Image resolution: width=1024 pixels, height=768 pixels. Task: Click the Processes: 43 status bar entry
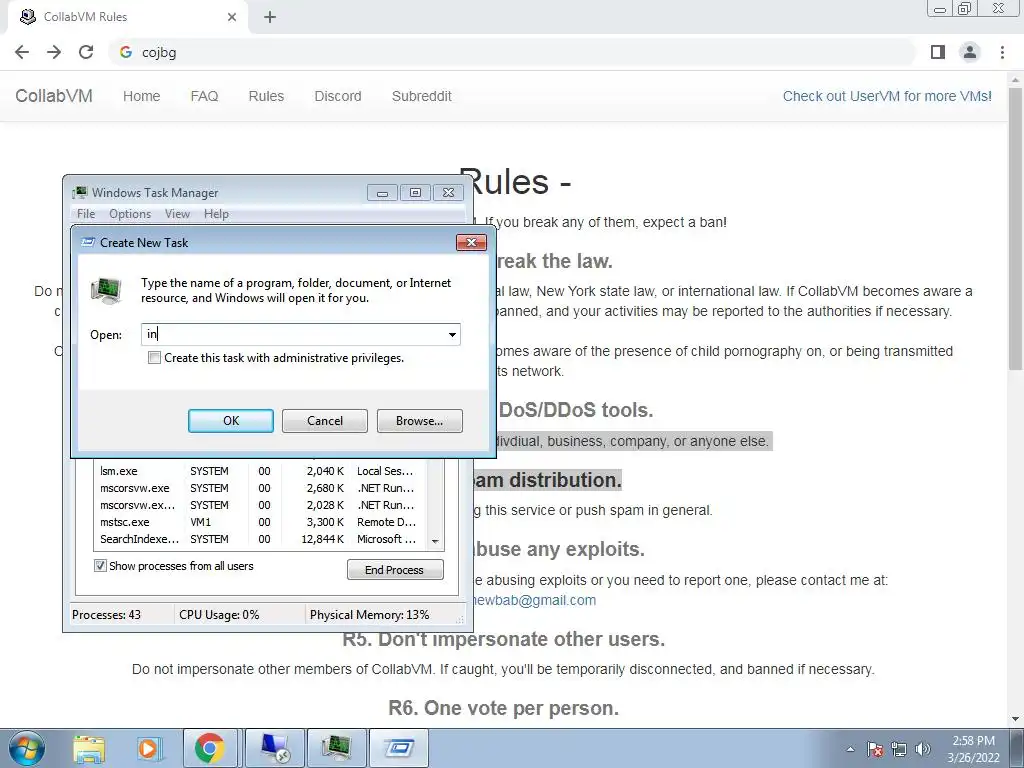(106, 615)
